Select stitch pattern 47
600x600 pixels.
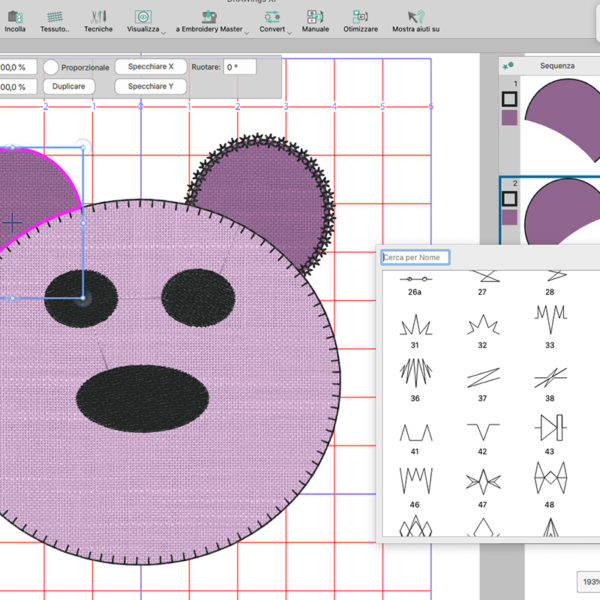(x=483, y=489)
